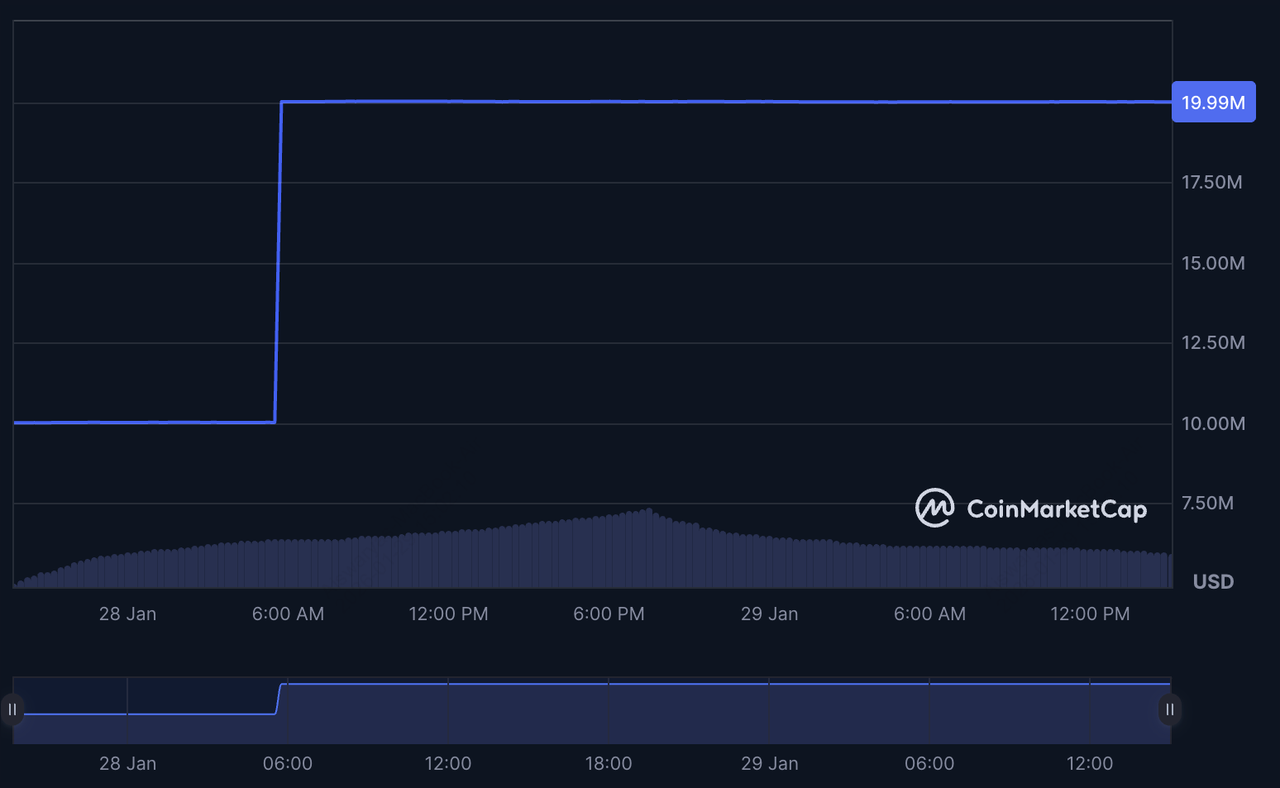Click the blue 19.99M current value label

tap(1213, 102)
